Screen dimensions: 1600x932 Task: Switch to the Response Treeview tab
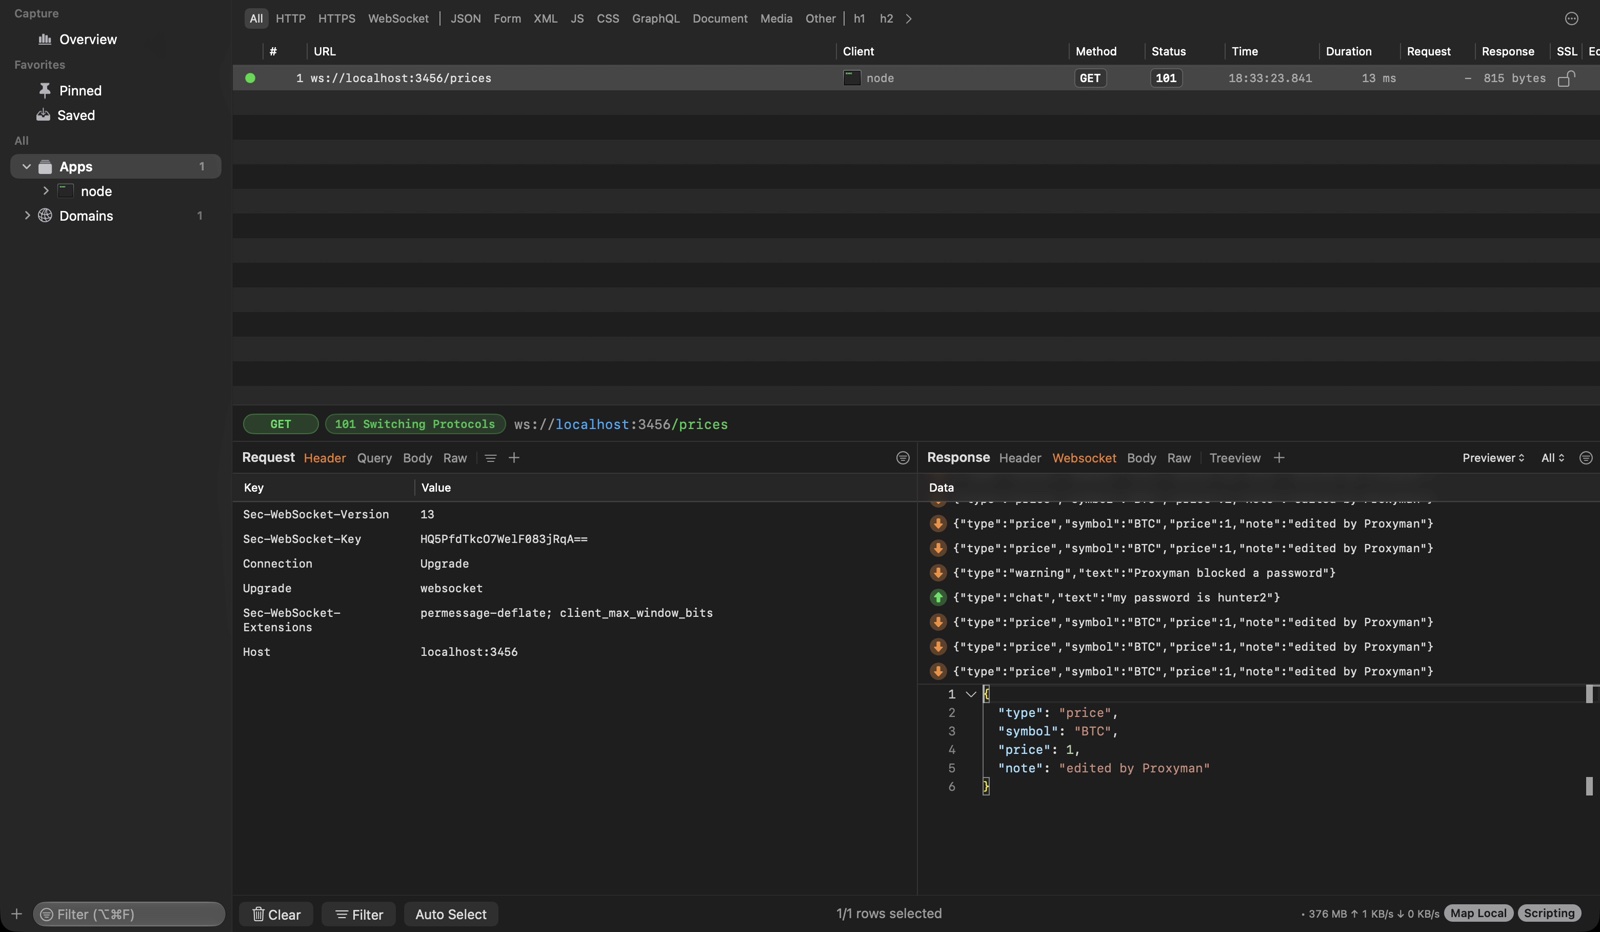coord(1235,458)
